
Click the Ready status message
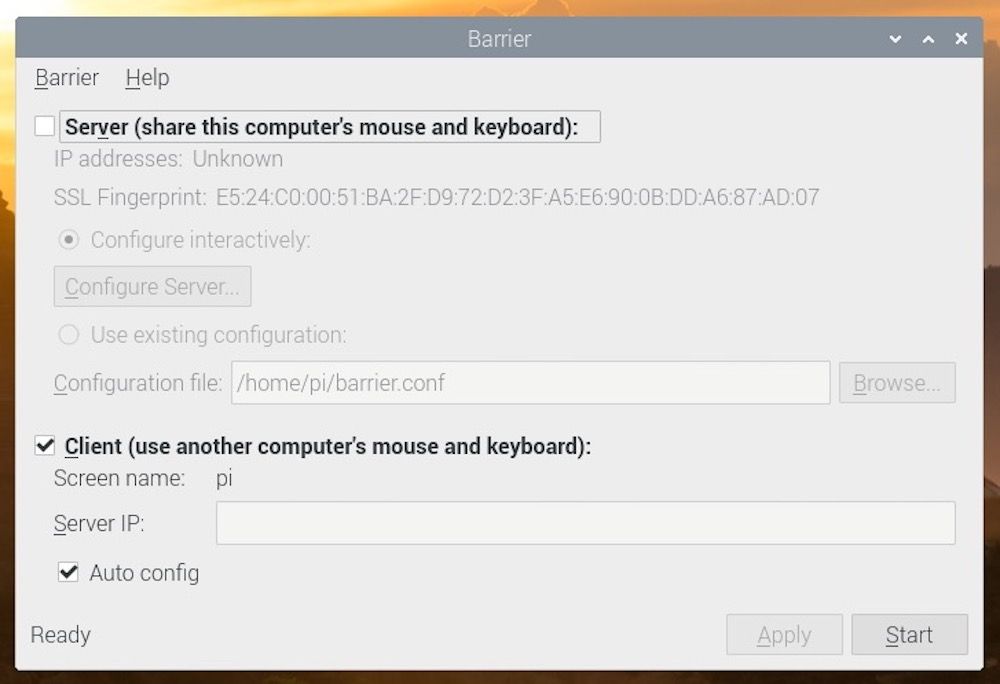(x=60, y=634)
